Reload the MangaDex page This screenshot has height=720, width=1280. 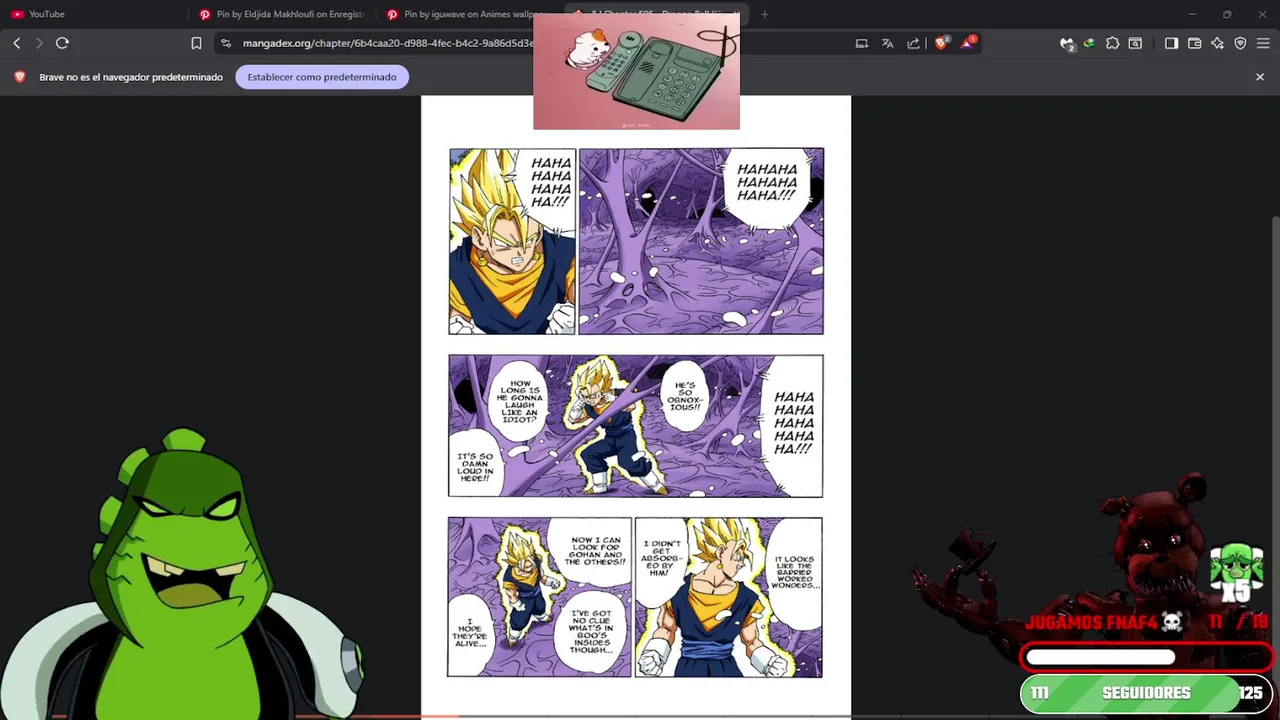point(62,43)
